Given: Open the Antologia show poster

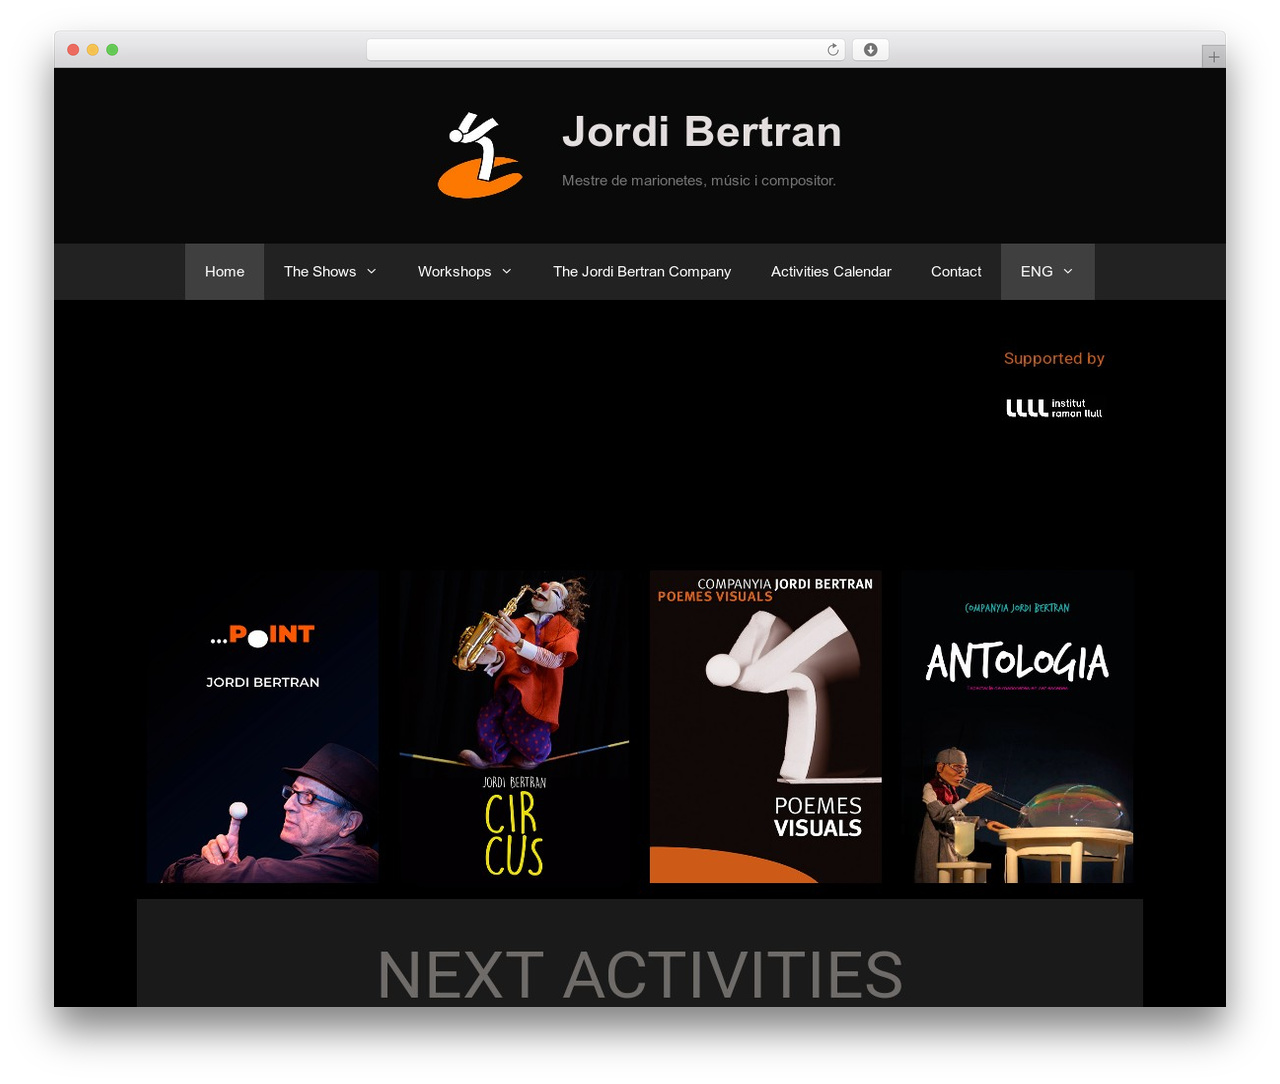Looking at the screenshot, I should click(x=1017, y=727).
